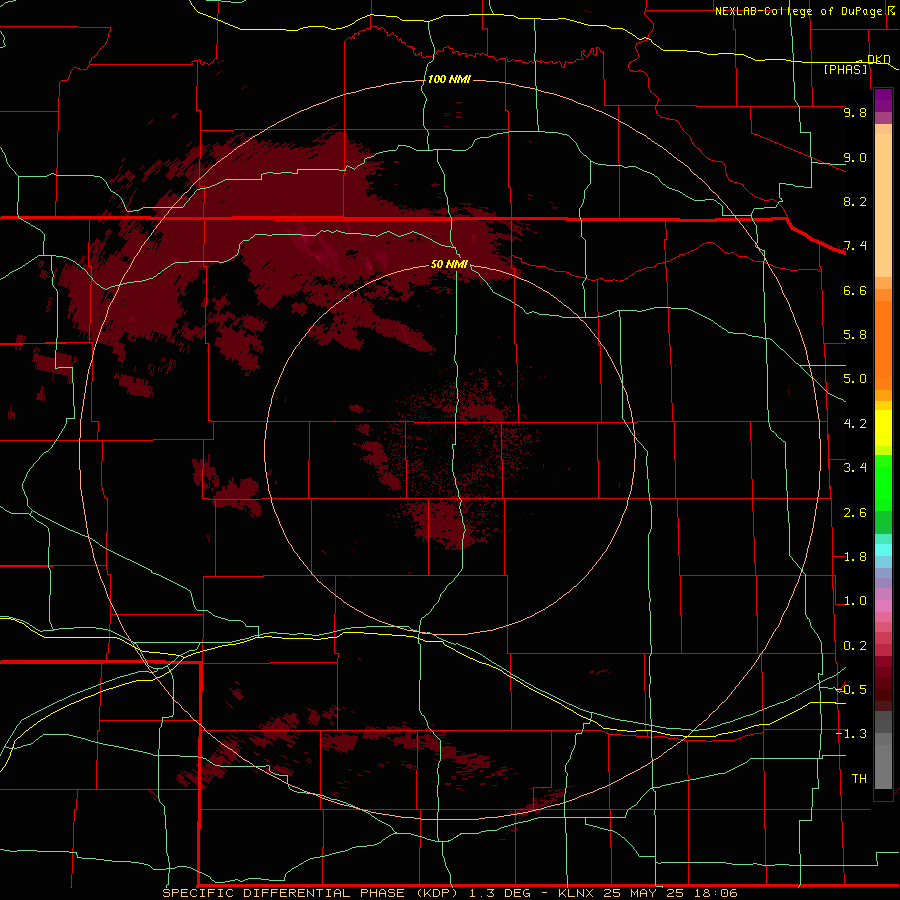Pick the pink legend color band
This screenshot has height=900, width=900.
[x=883, y=606]
